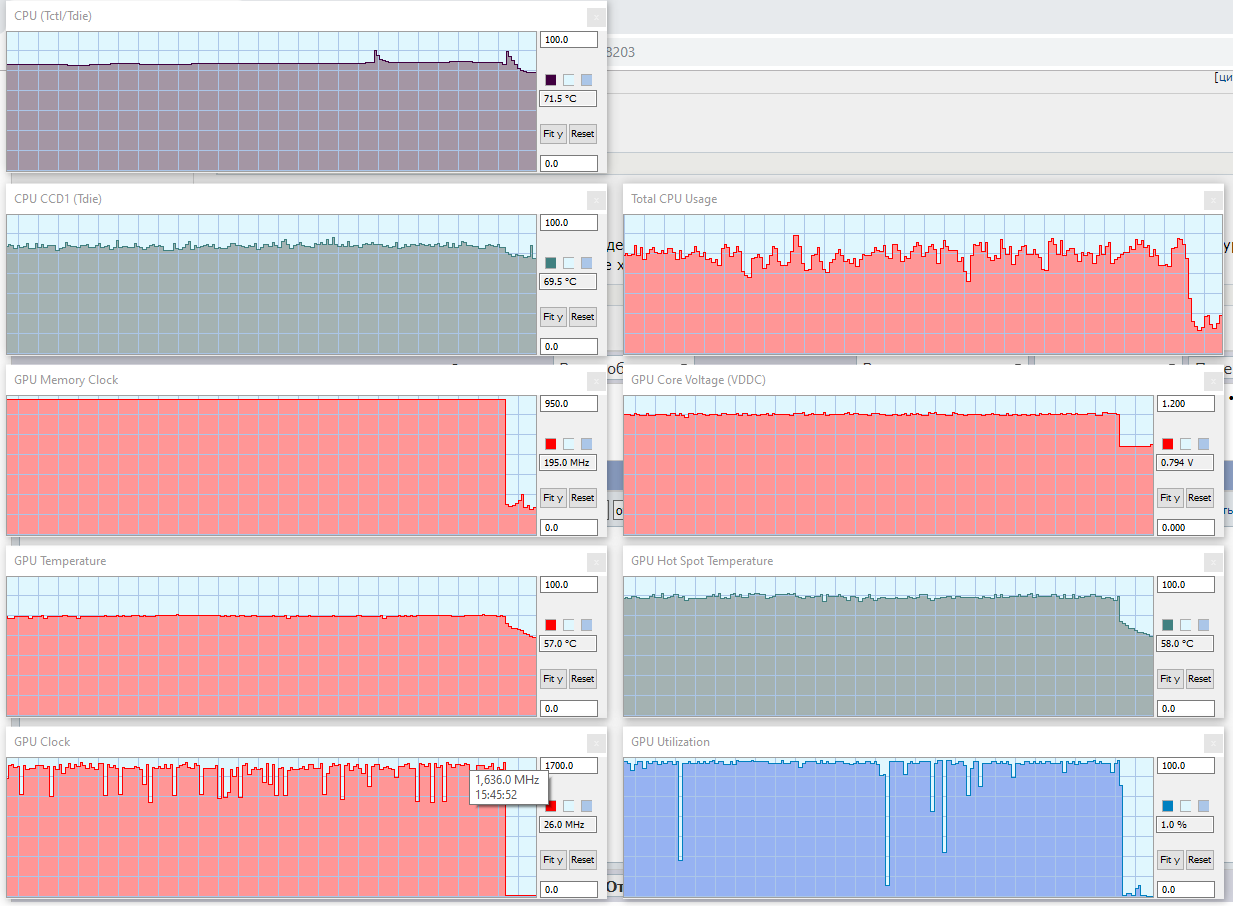
Task: Click the 1700.0 maximum field in GPU Clock
Action: click(569, 766)
